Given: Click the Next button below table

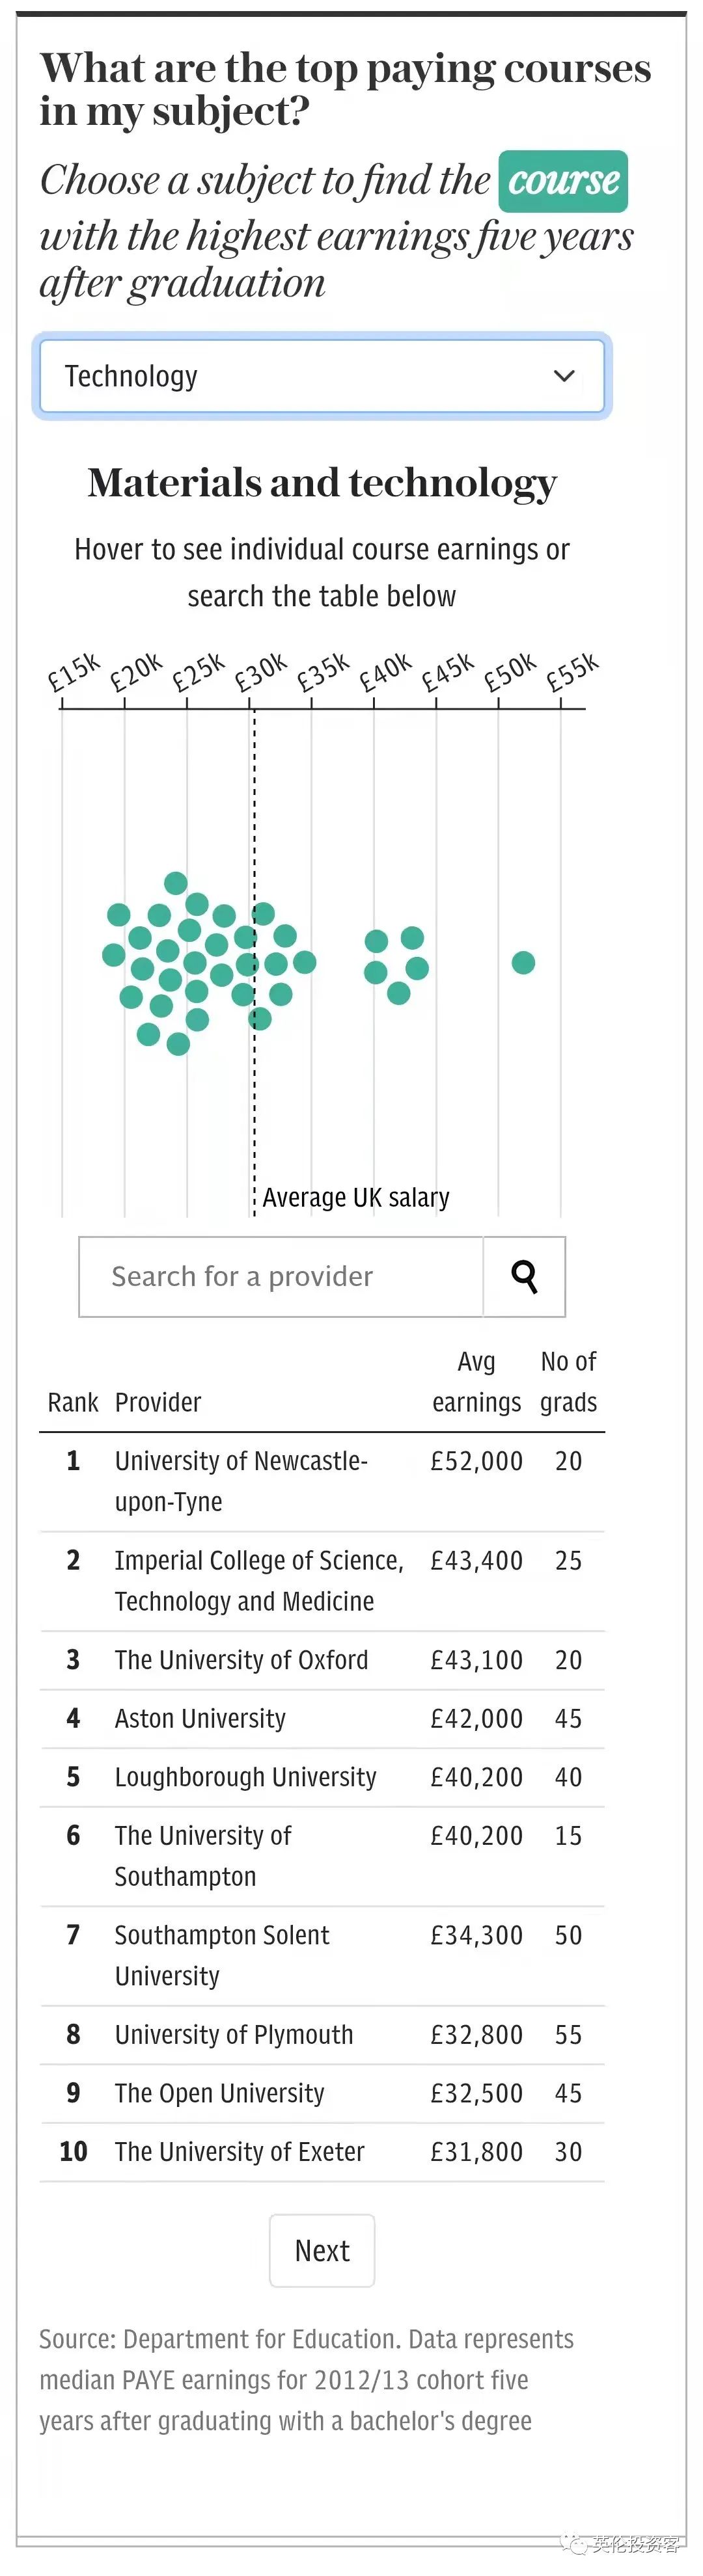Looking at the screenshot, I should pyautogui.click(x=322, y=2250).
